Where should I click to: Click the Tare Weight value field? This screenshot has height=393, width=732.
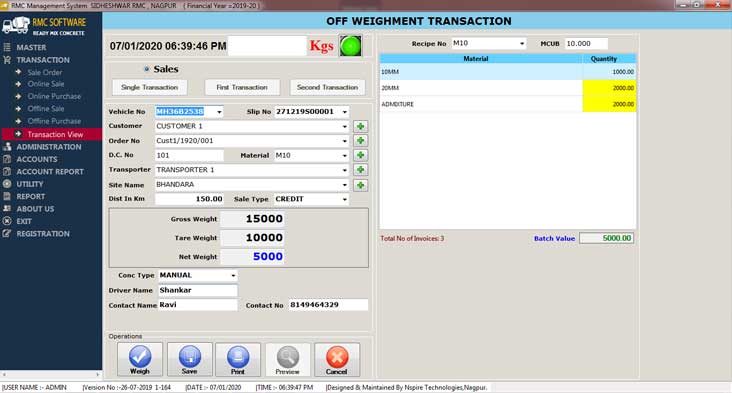click(253, 238)
